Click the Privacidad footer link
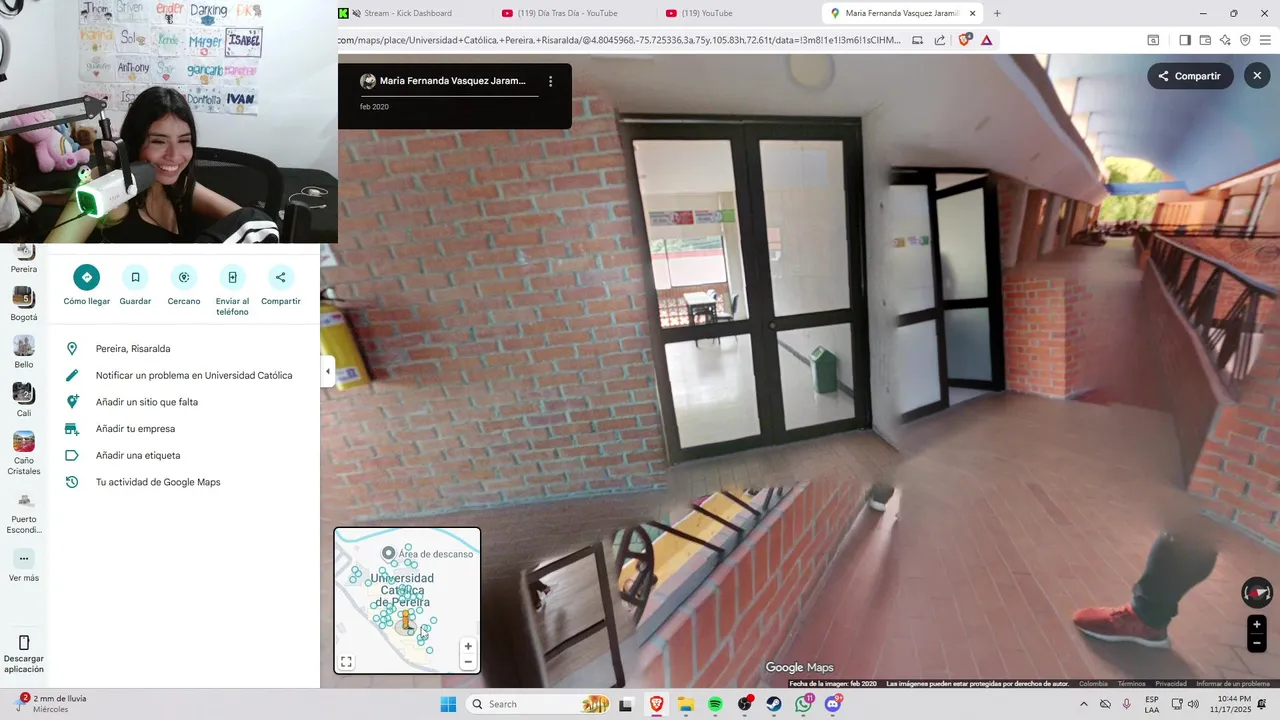The image size is (1280, 720). click(1171, 684)
